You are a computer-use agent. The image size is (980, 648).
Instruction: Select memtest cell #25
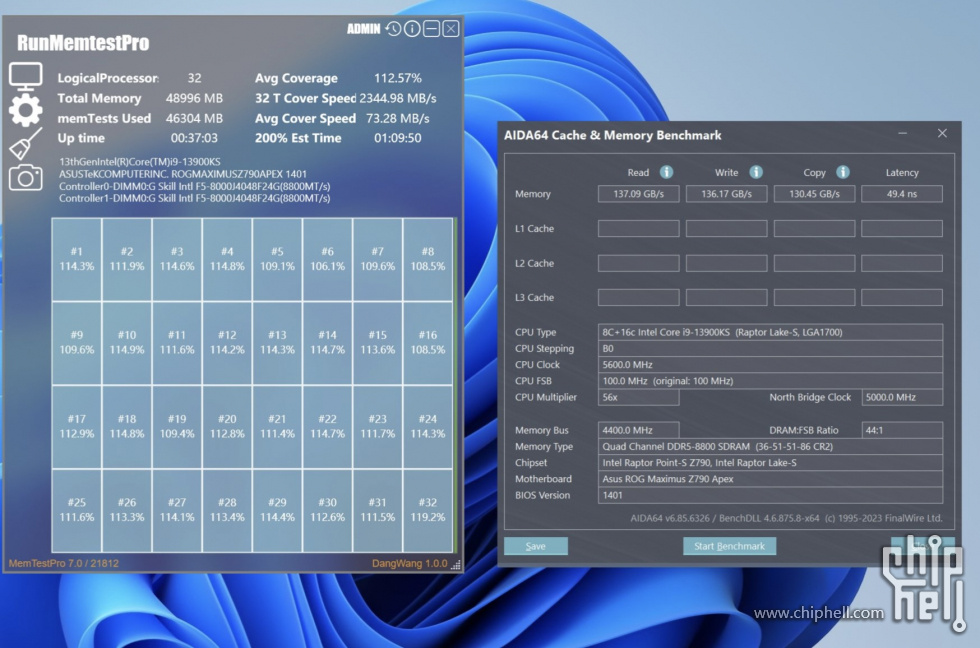click(x=77, y=511)
